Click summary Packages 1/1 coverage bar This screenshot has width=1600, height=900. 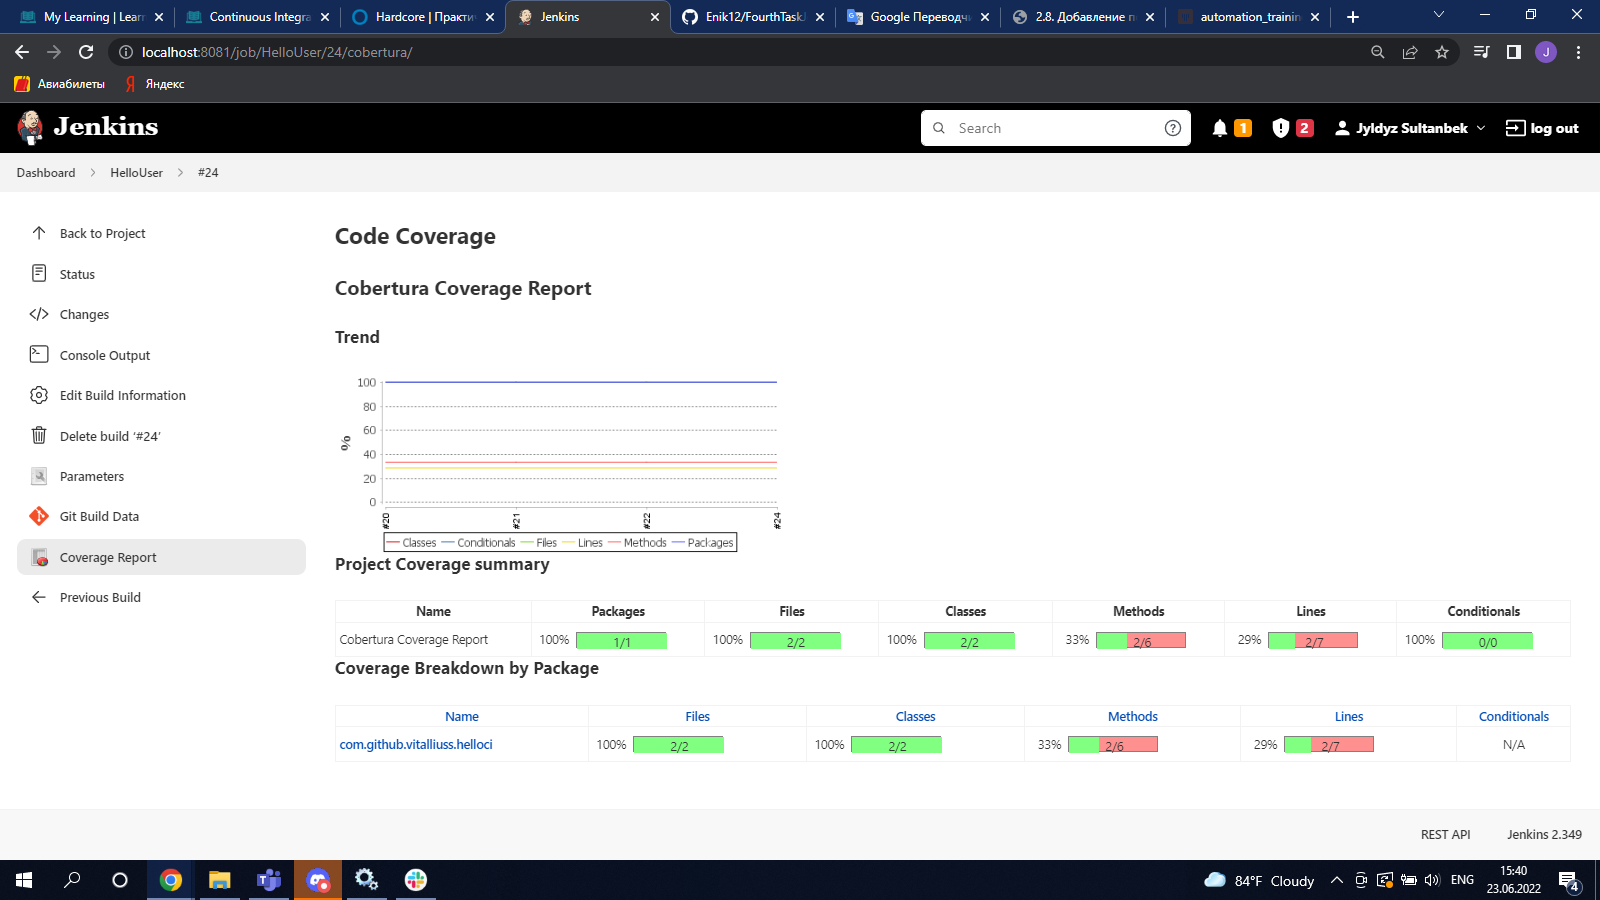(621, 641)
